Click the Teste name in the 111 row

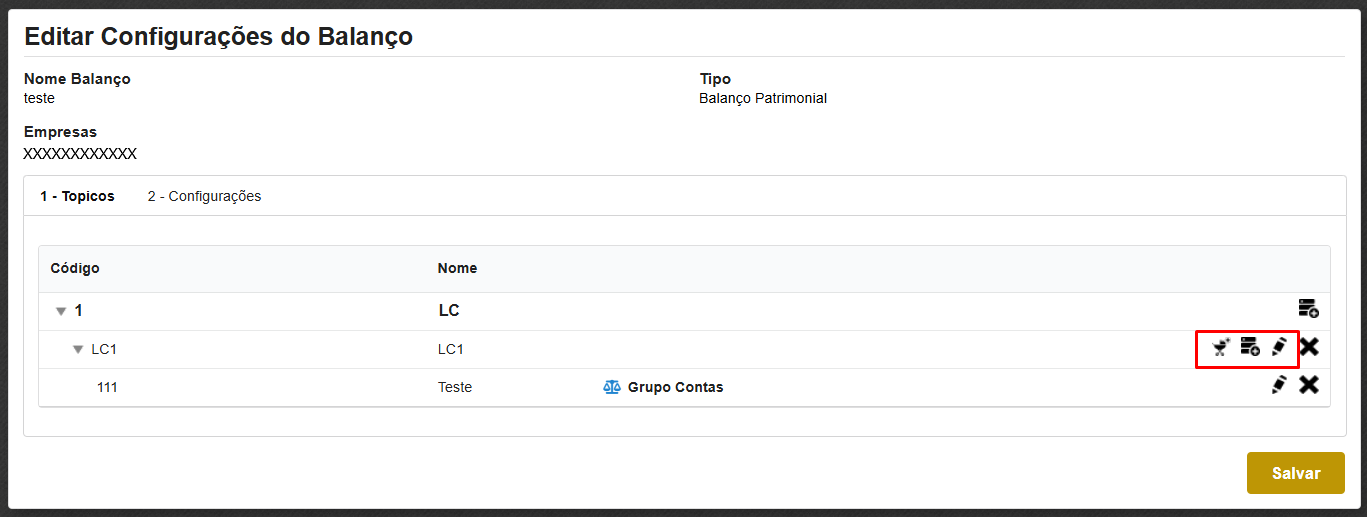click(455, 387)
